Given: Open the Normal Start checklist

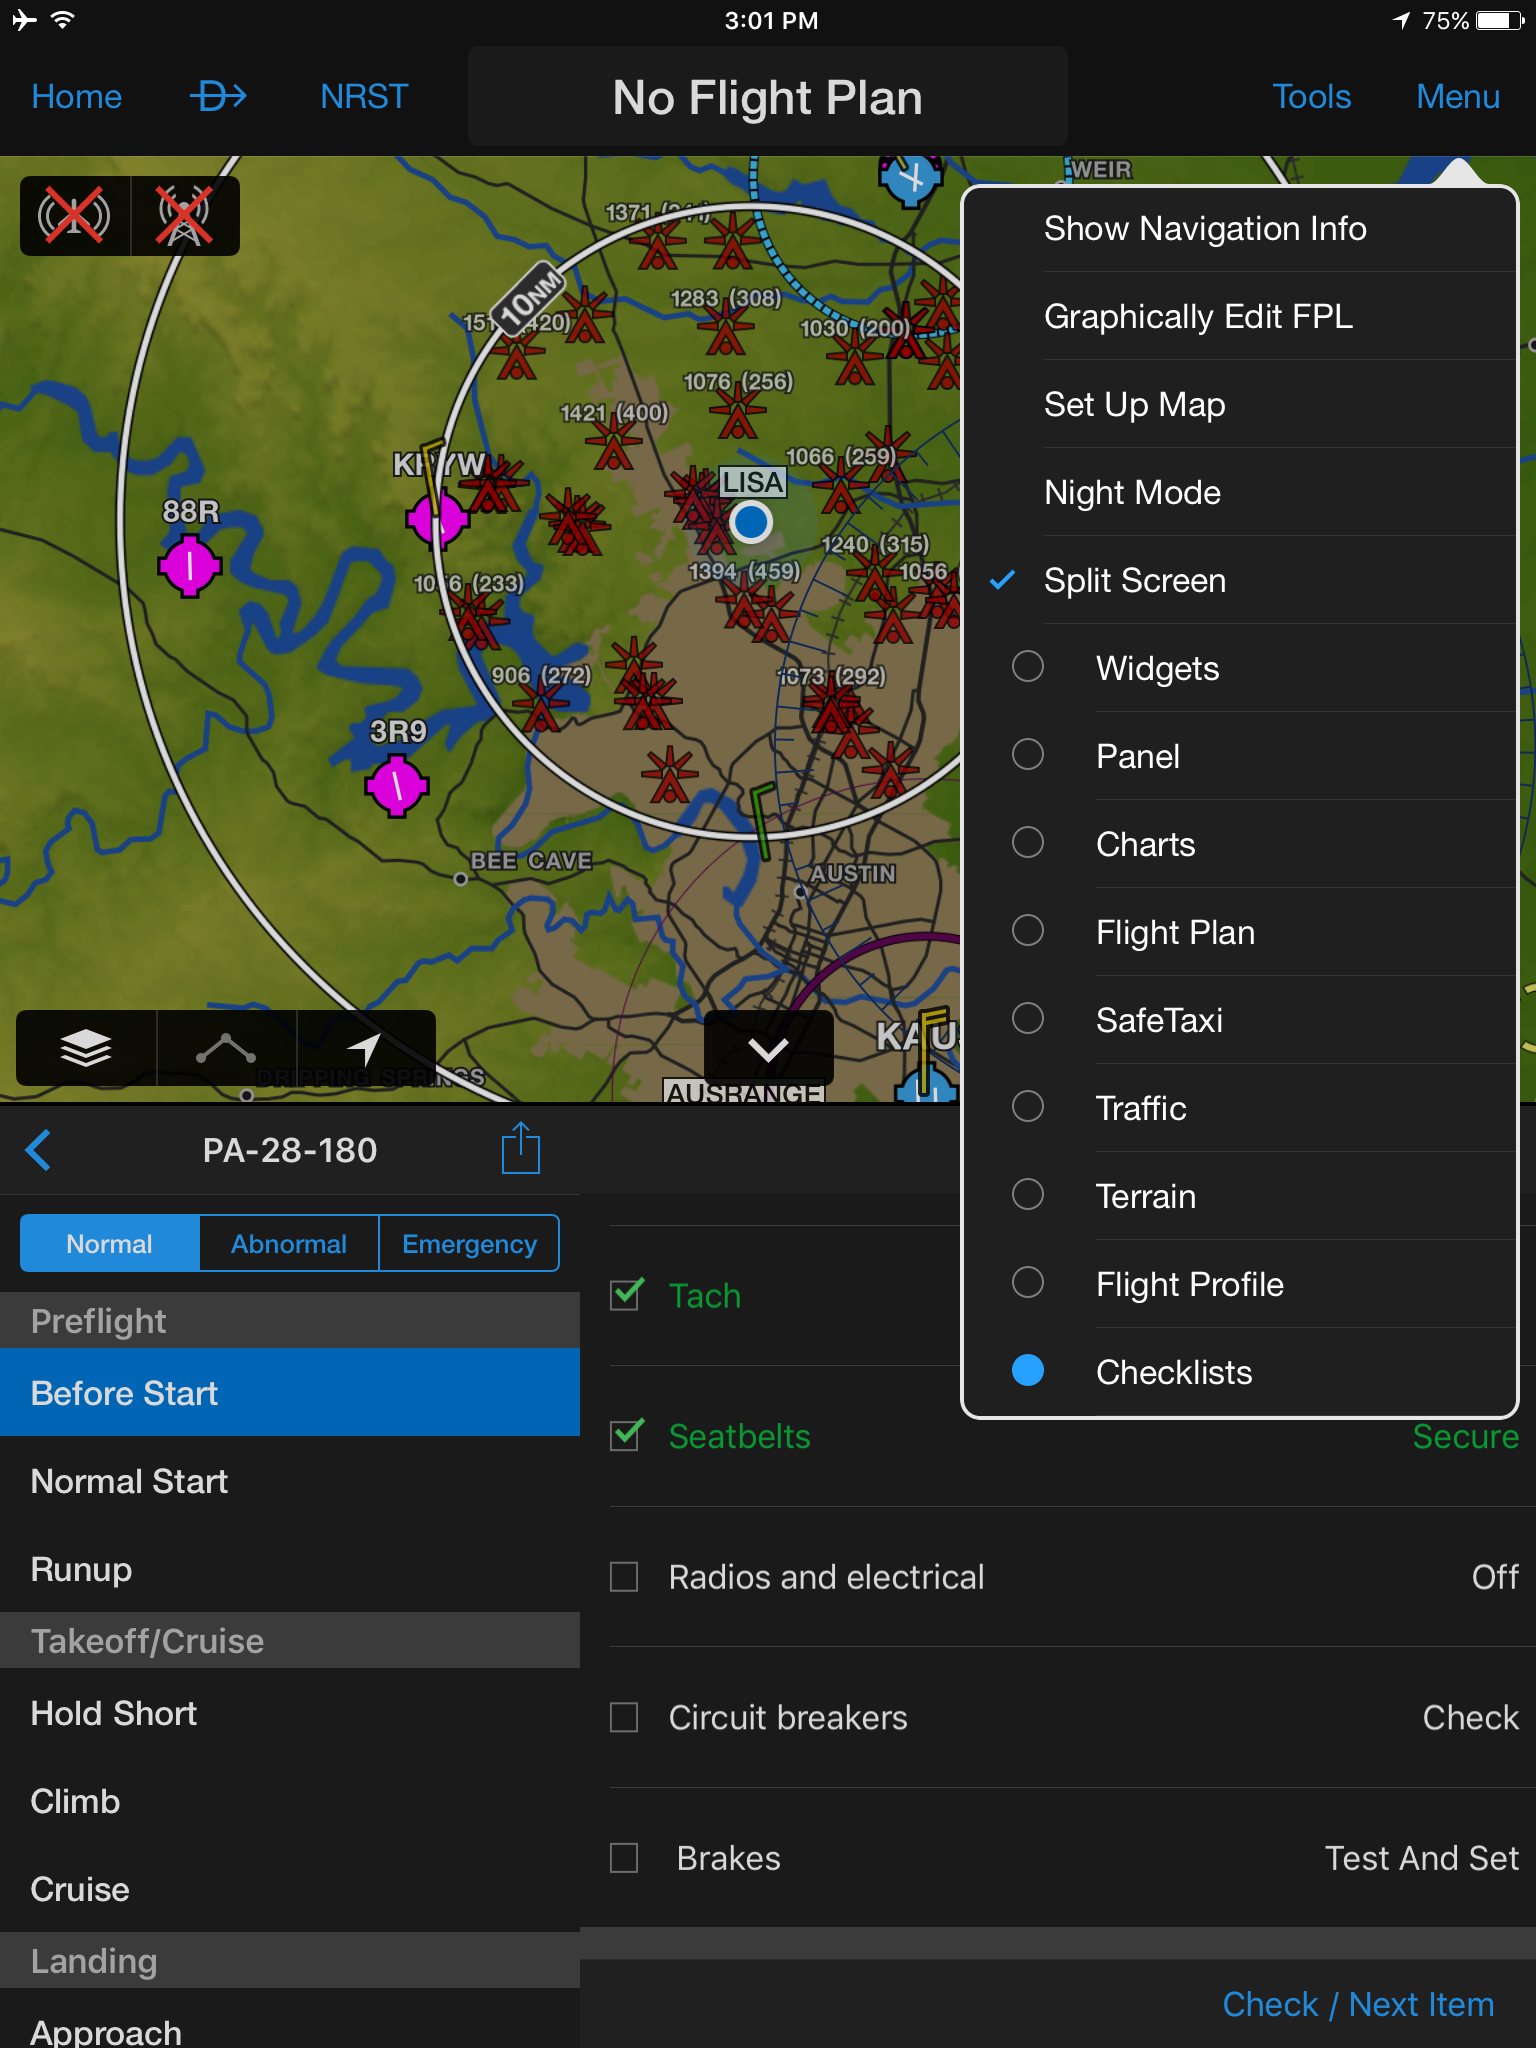Looking at the screenshot, I should [x=130, y=1481].
